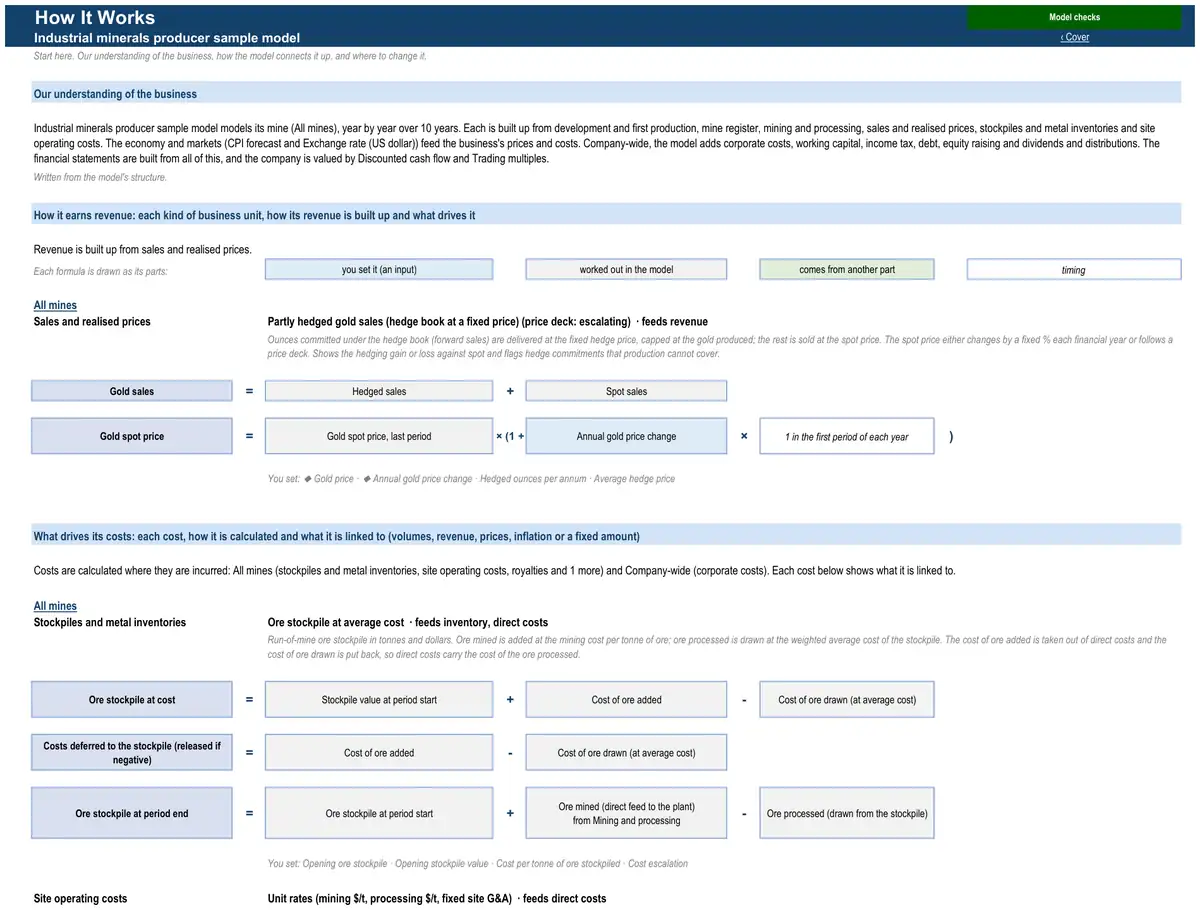Click the 'Our understanding of the business' header

[606, 94]
